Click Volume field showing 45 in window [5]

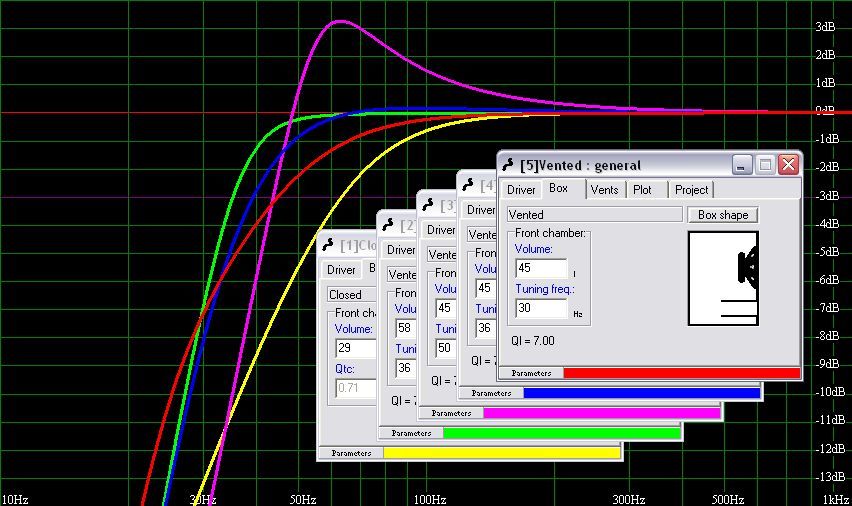point(541,268)
